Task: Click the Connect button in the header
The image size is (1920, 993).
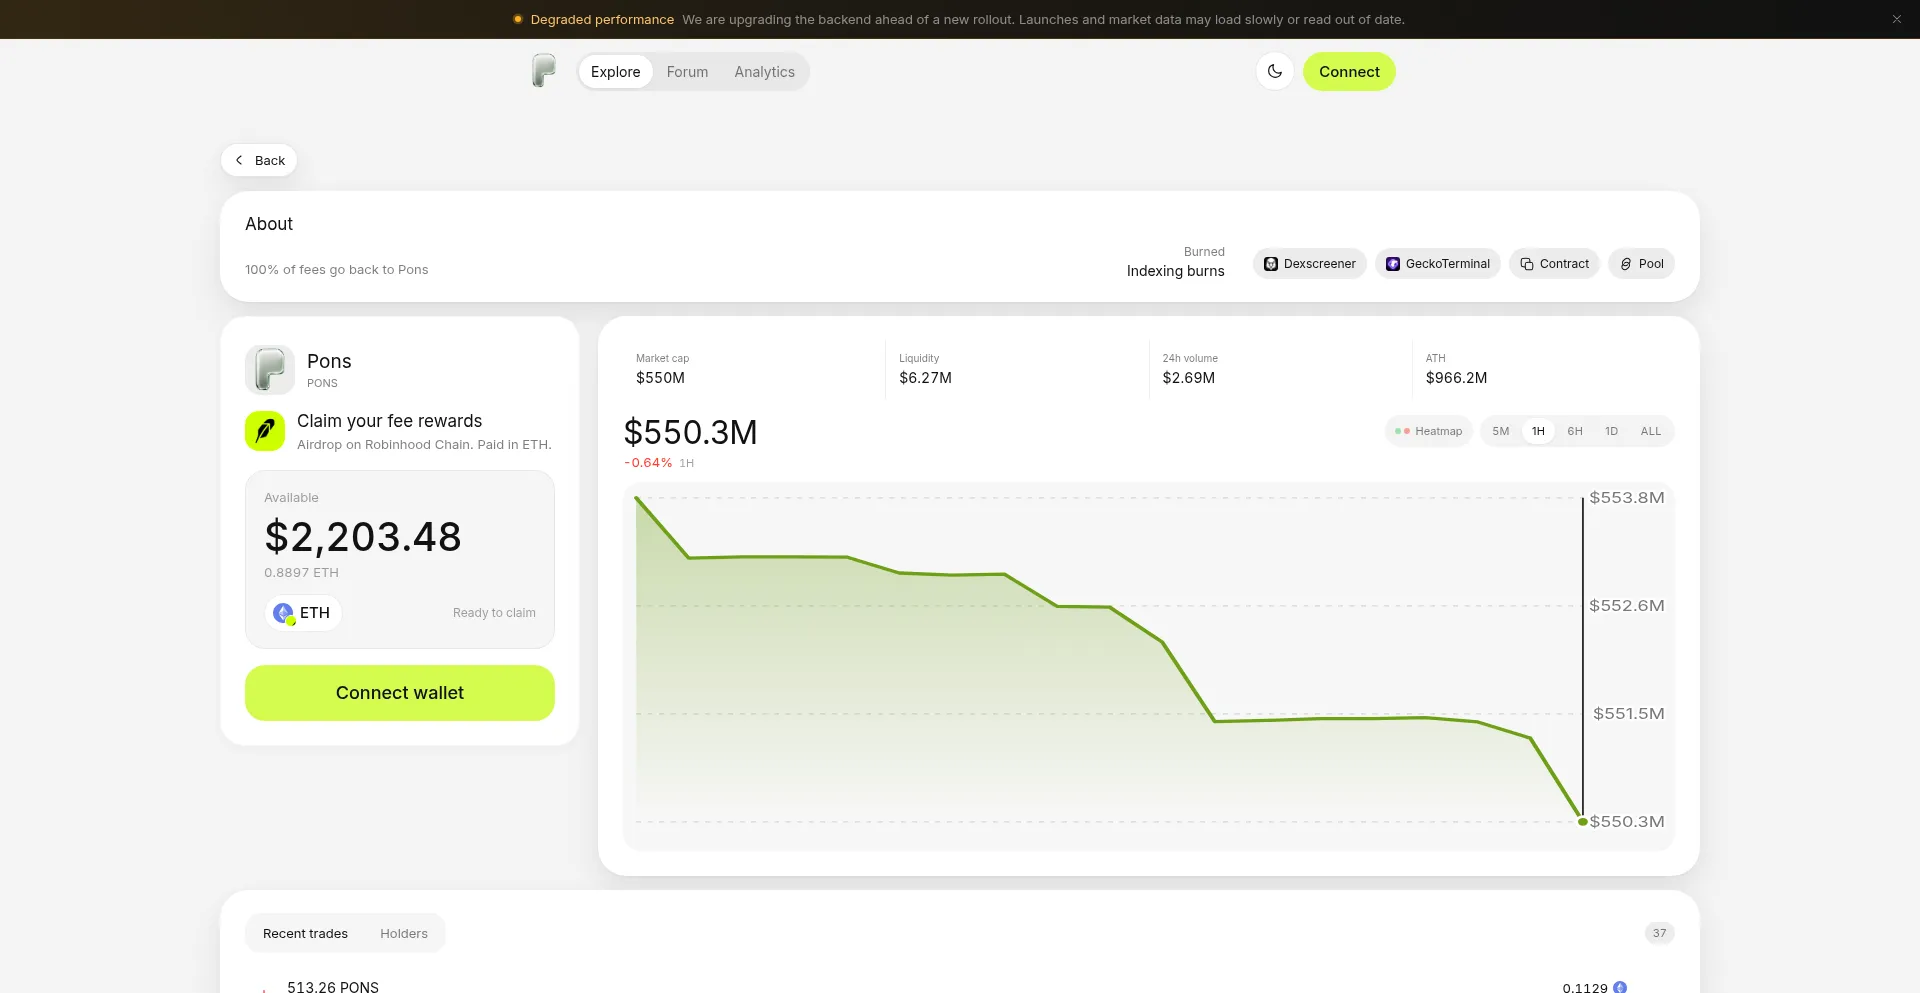Action: 1349,72
